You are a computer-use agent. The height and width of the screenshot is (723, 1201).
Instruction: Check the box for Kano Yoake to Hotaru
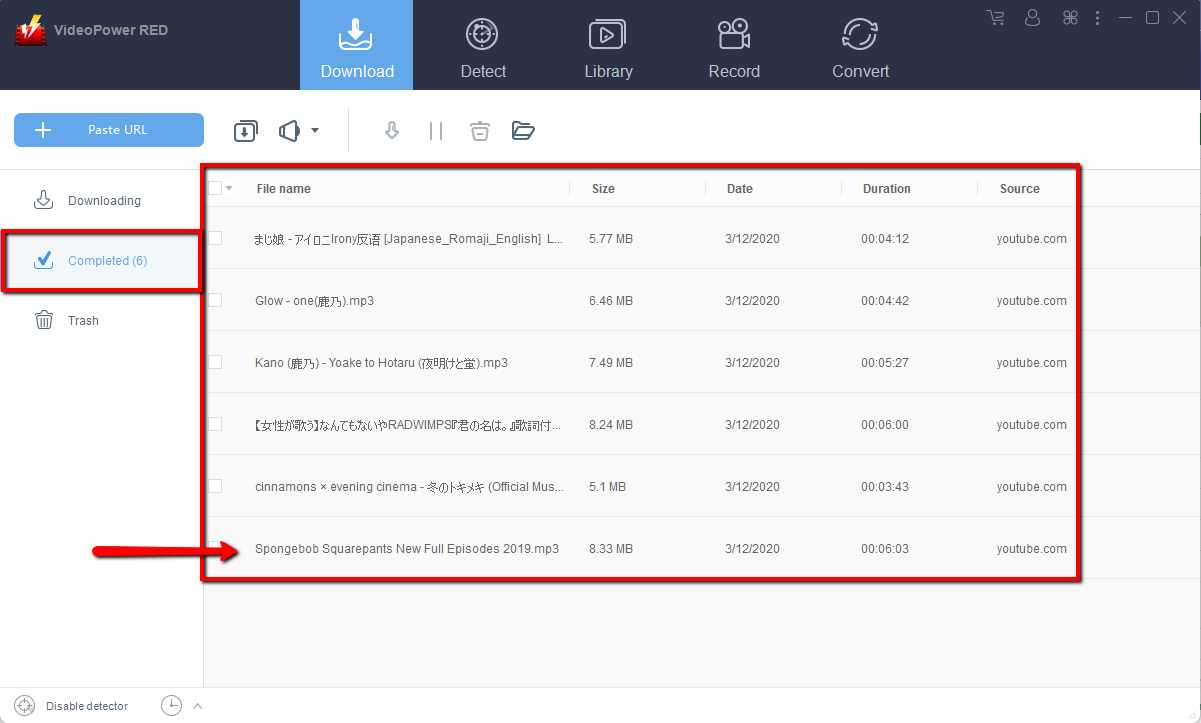215,362
